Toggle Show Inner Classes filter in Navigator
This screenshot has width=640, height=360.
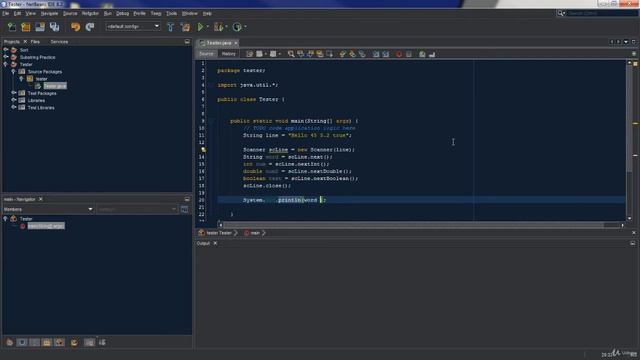point(60,342)
